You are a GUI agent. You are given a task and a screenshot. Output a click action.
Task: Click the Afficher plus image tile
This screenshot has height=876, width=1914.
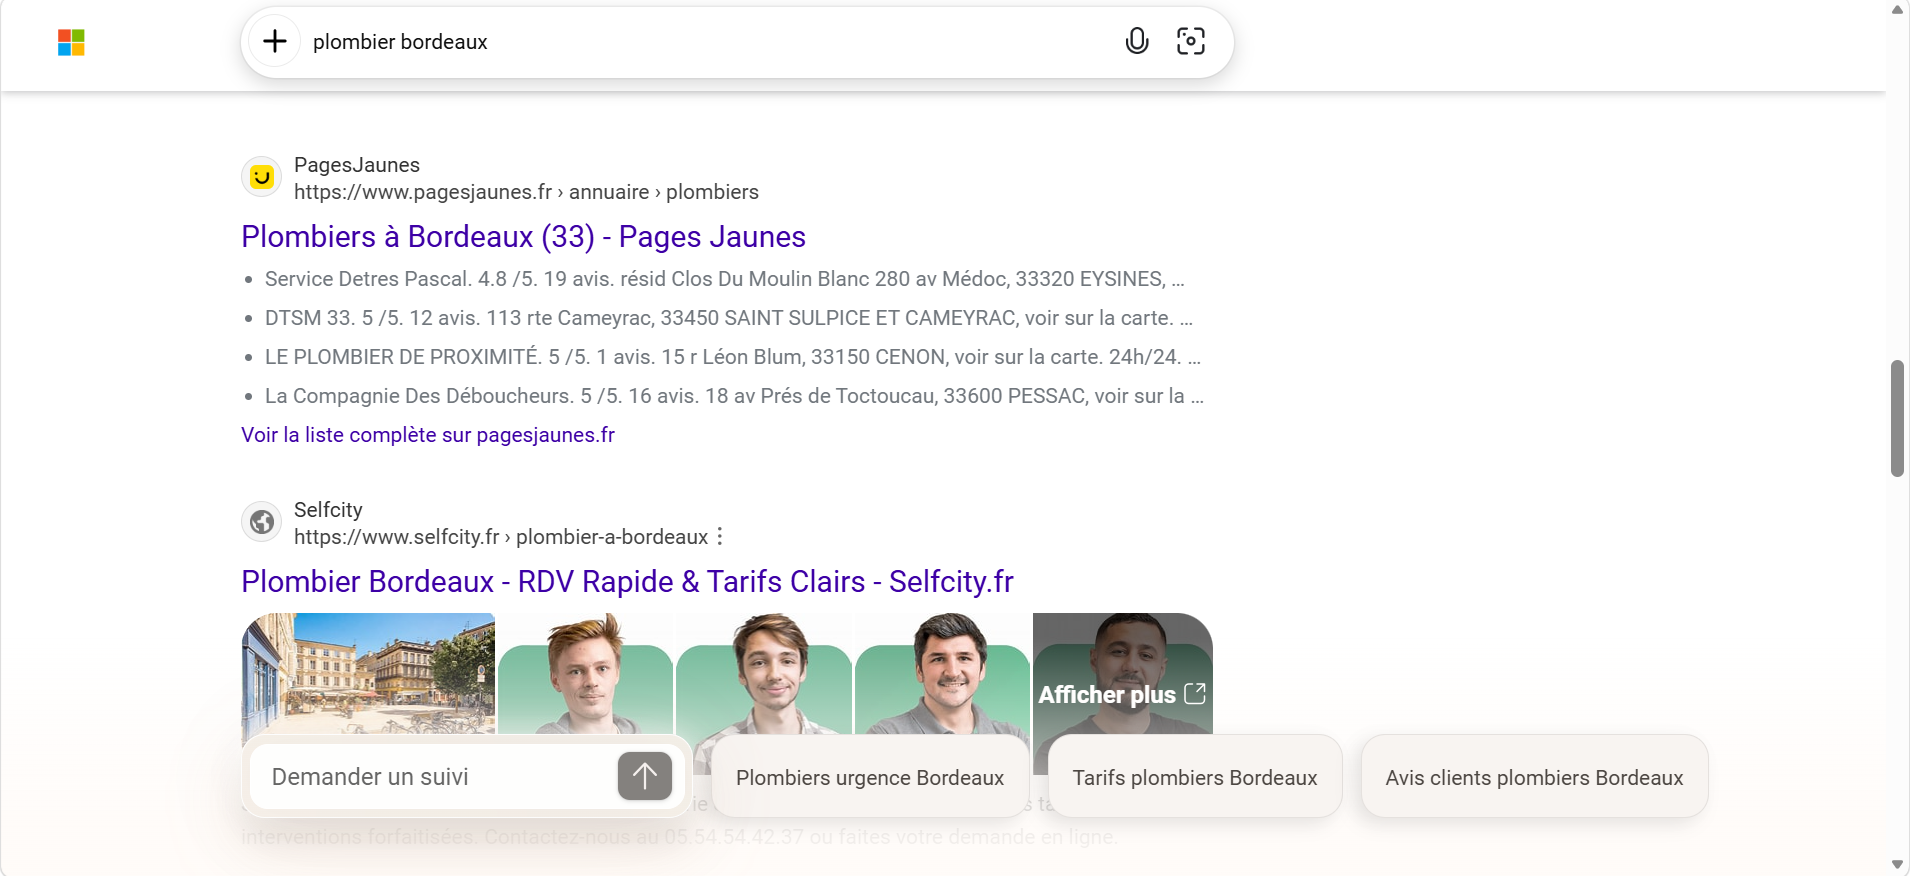pos(1122,693)
